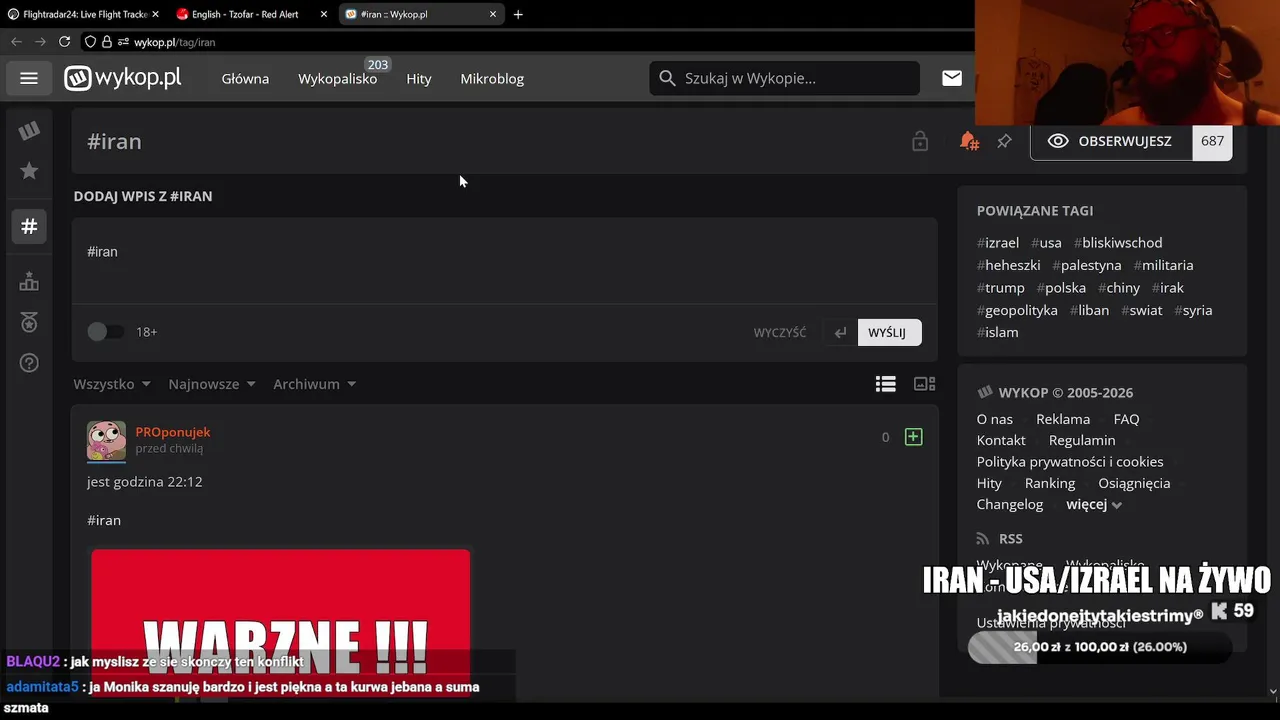Viewport: 1280px width, 720px height.
Task: Open related tag #heheszki
Action: [x=1009, y=265]
